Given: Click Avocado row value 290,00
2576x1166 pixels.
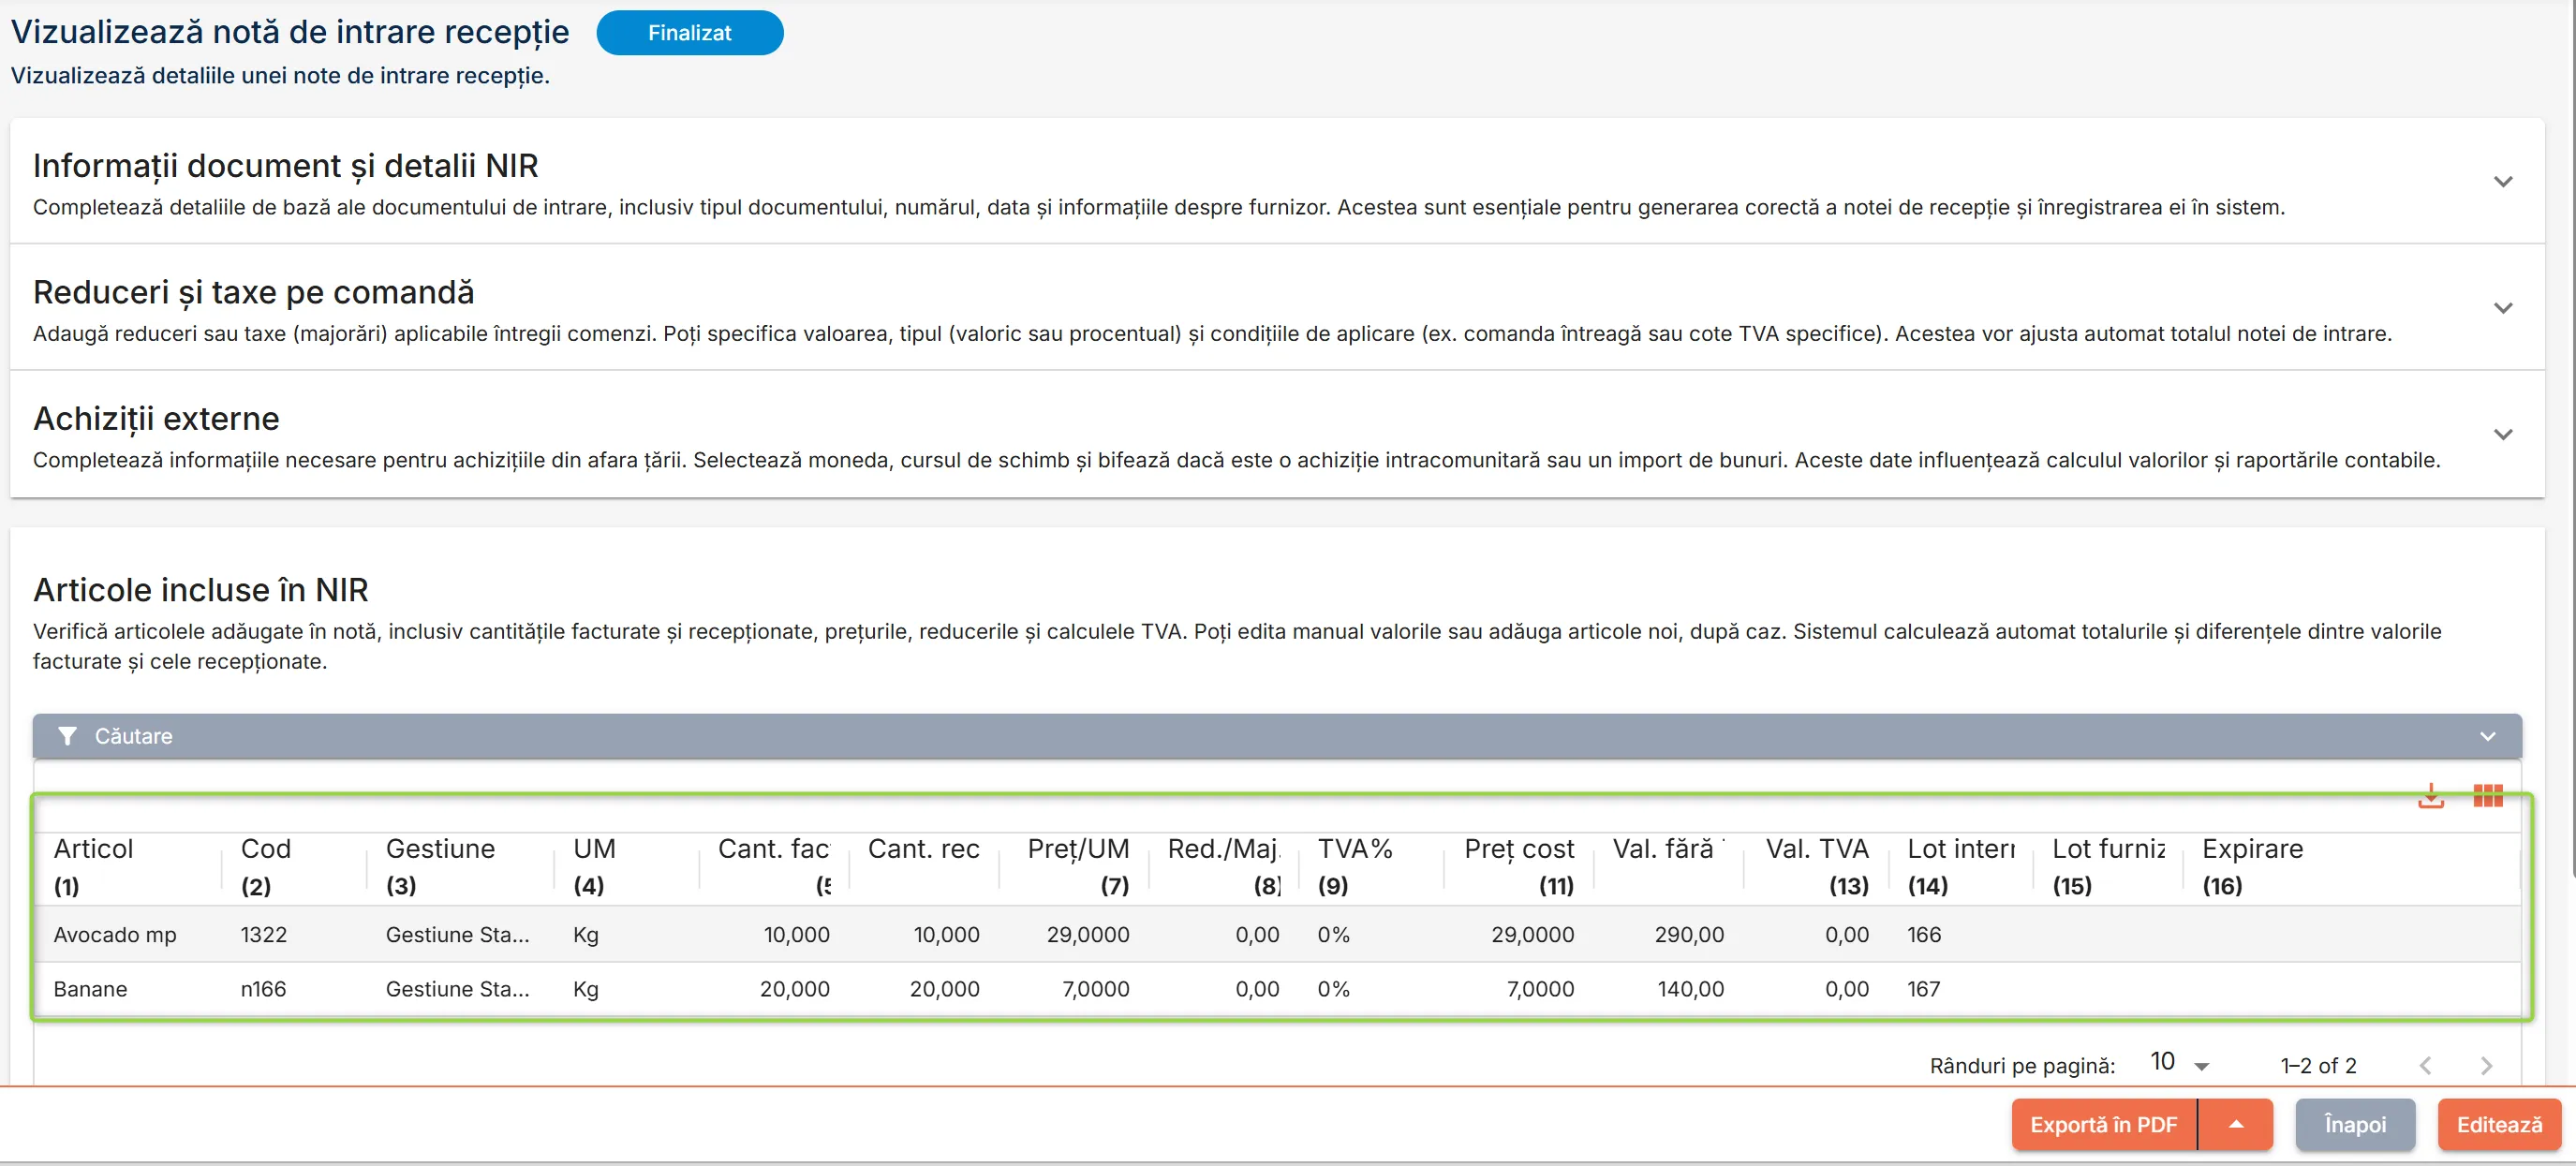Looking at the screenshot, I should click(x=1689, y=935).
